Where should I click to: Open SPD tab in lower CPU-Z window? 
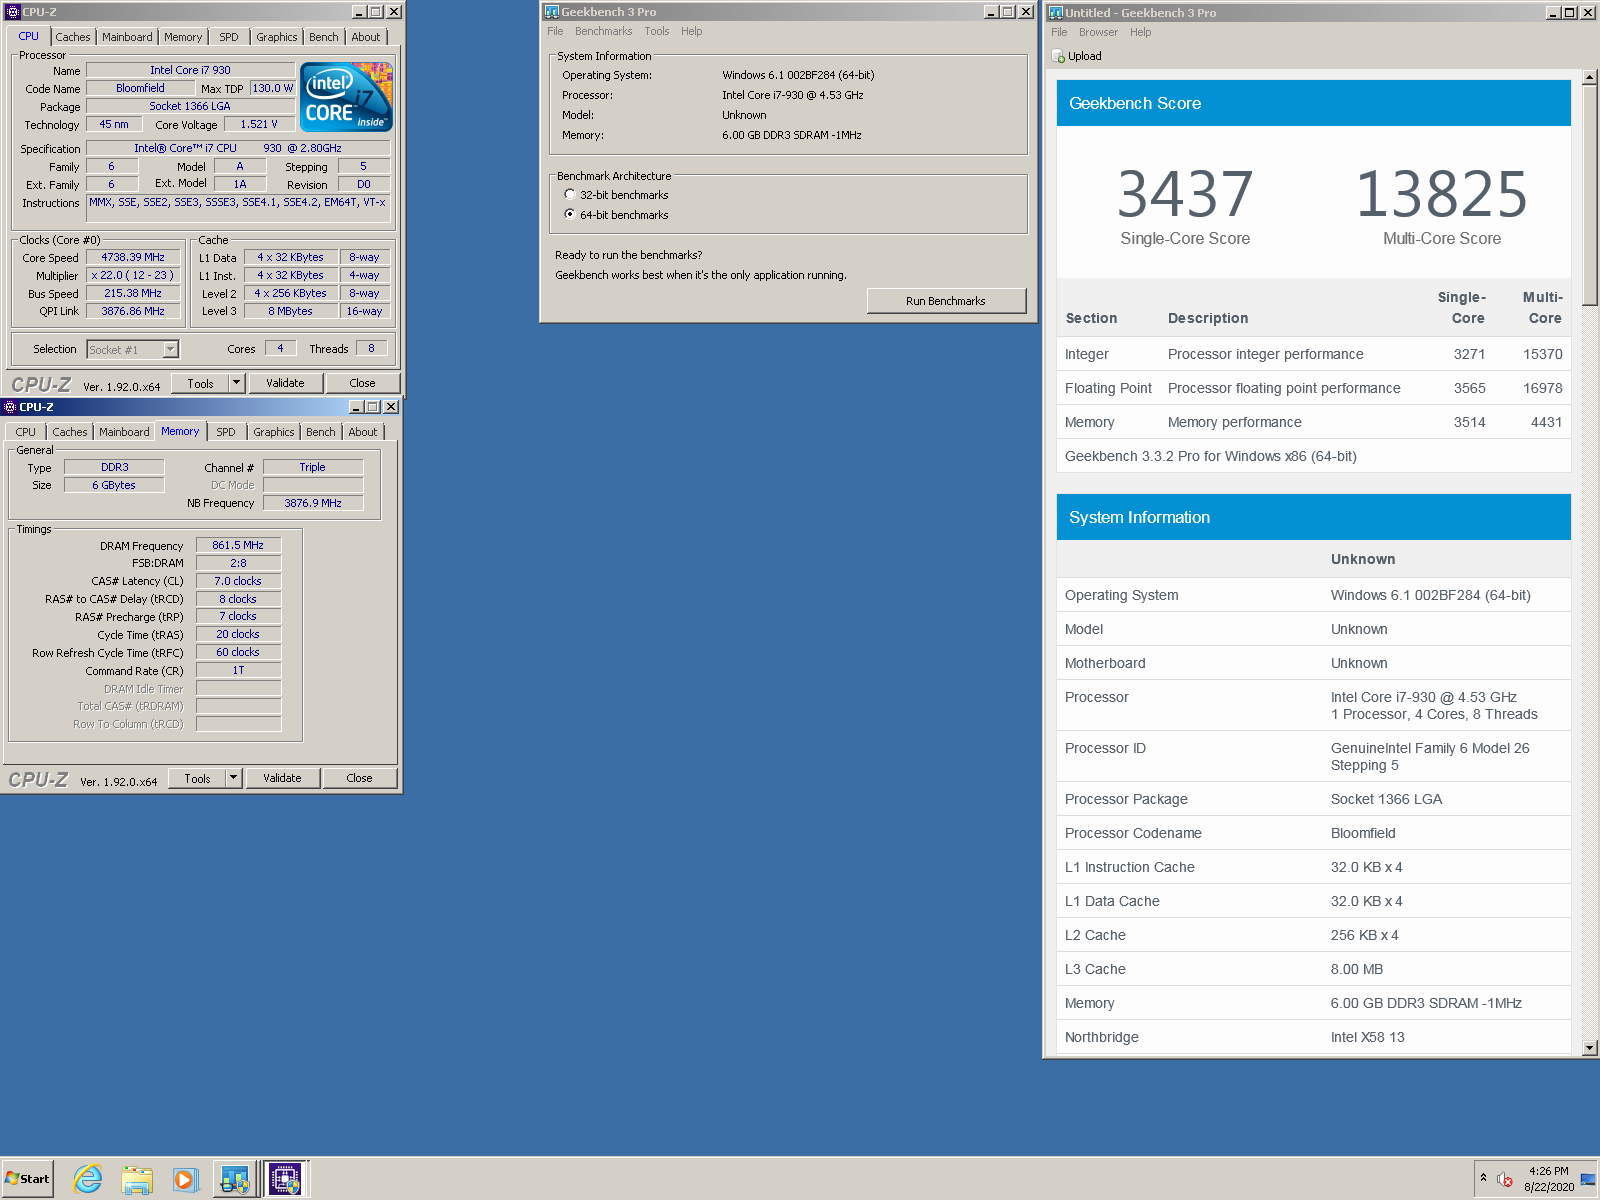pos(226,432)
